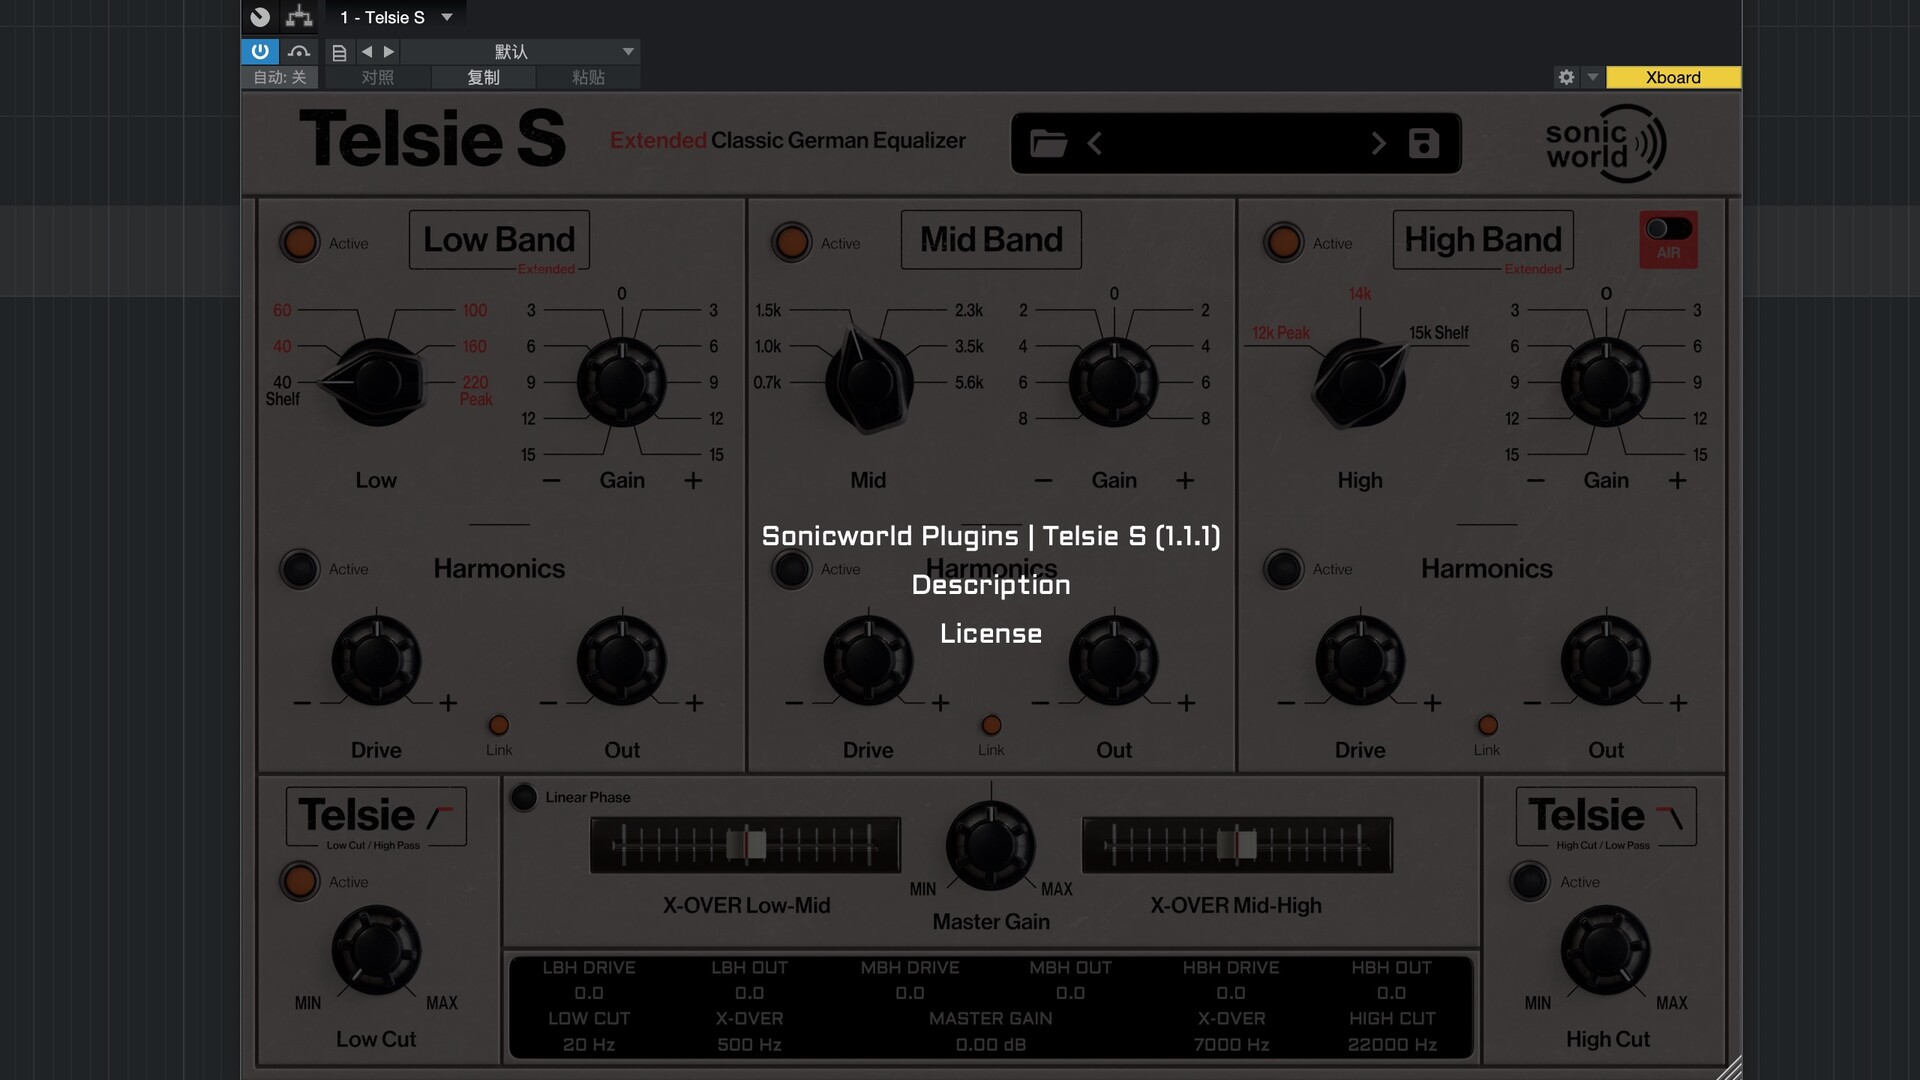
Task: Toggle the AIR switch on High Band
Action: 1668,229
